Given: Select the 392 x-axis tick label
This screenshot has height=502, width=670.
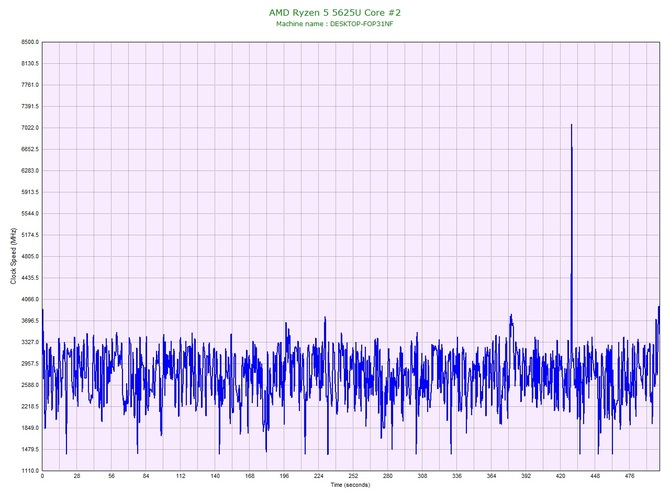Looking at the screenshot, I should (526, 476).
